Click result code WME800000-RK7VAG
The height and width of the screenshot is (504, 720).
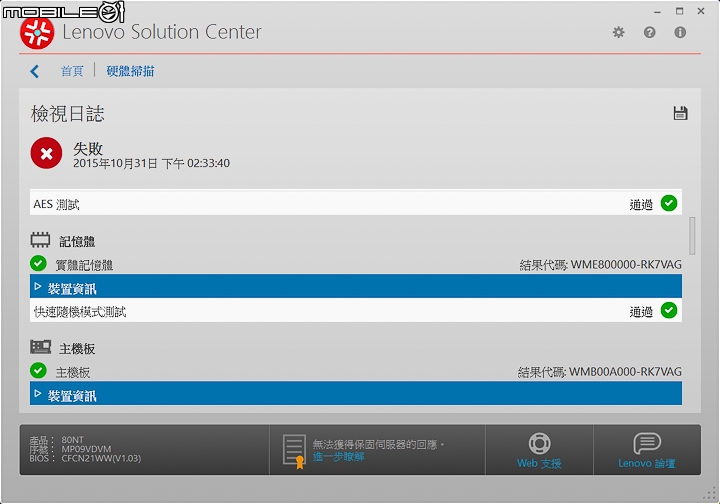pos(626,264)
